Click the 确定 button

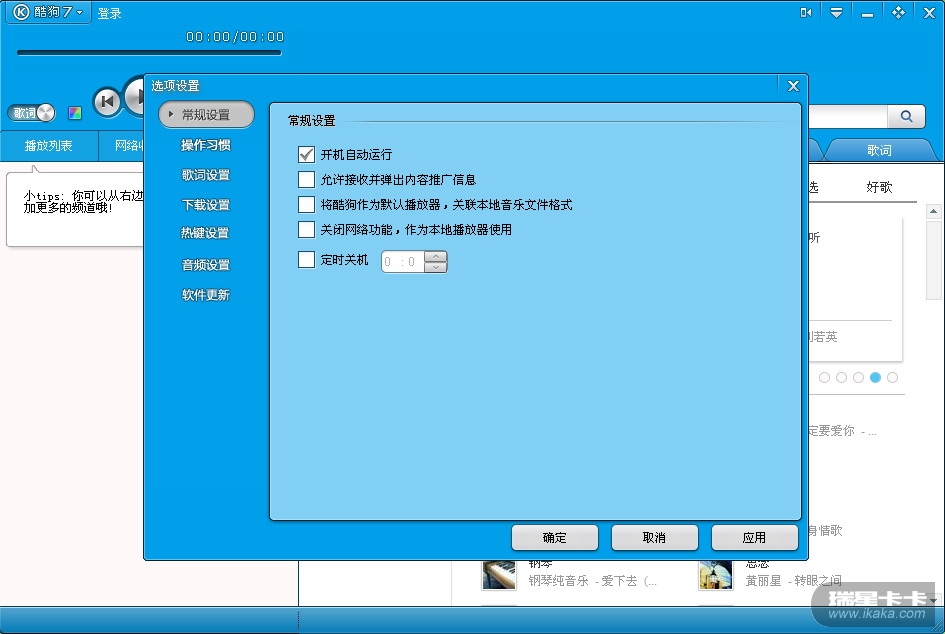point(554,538)
